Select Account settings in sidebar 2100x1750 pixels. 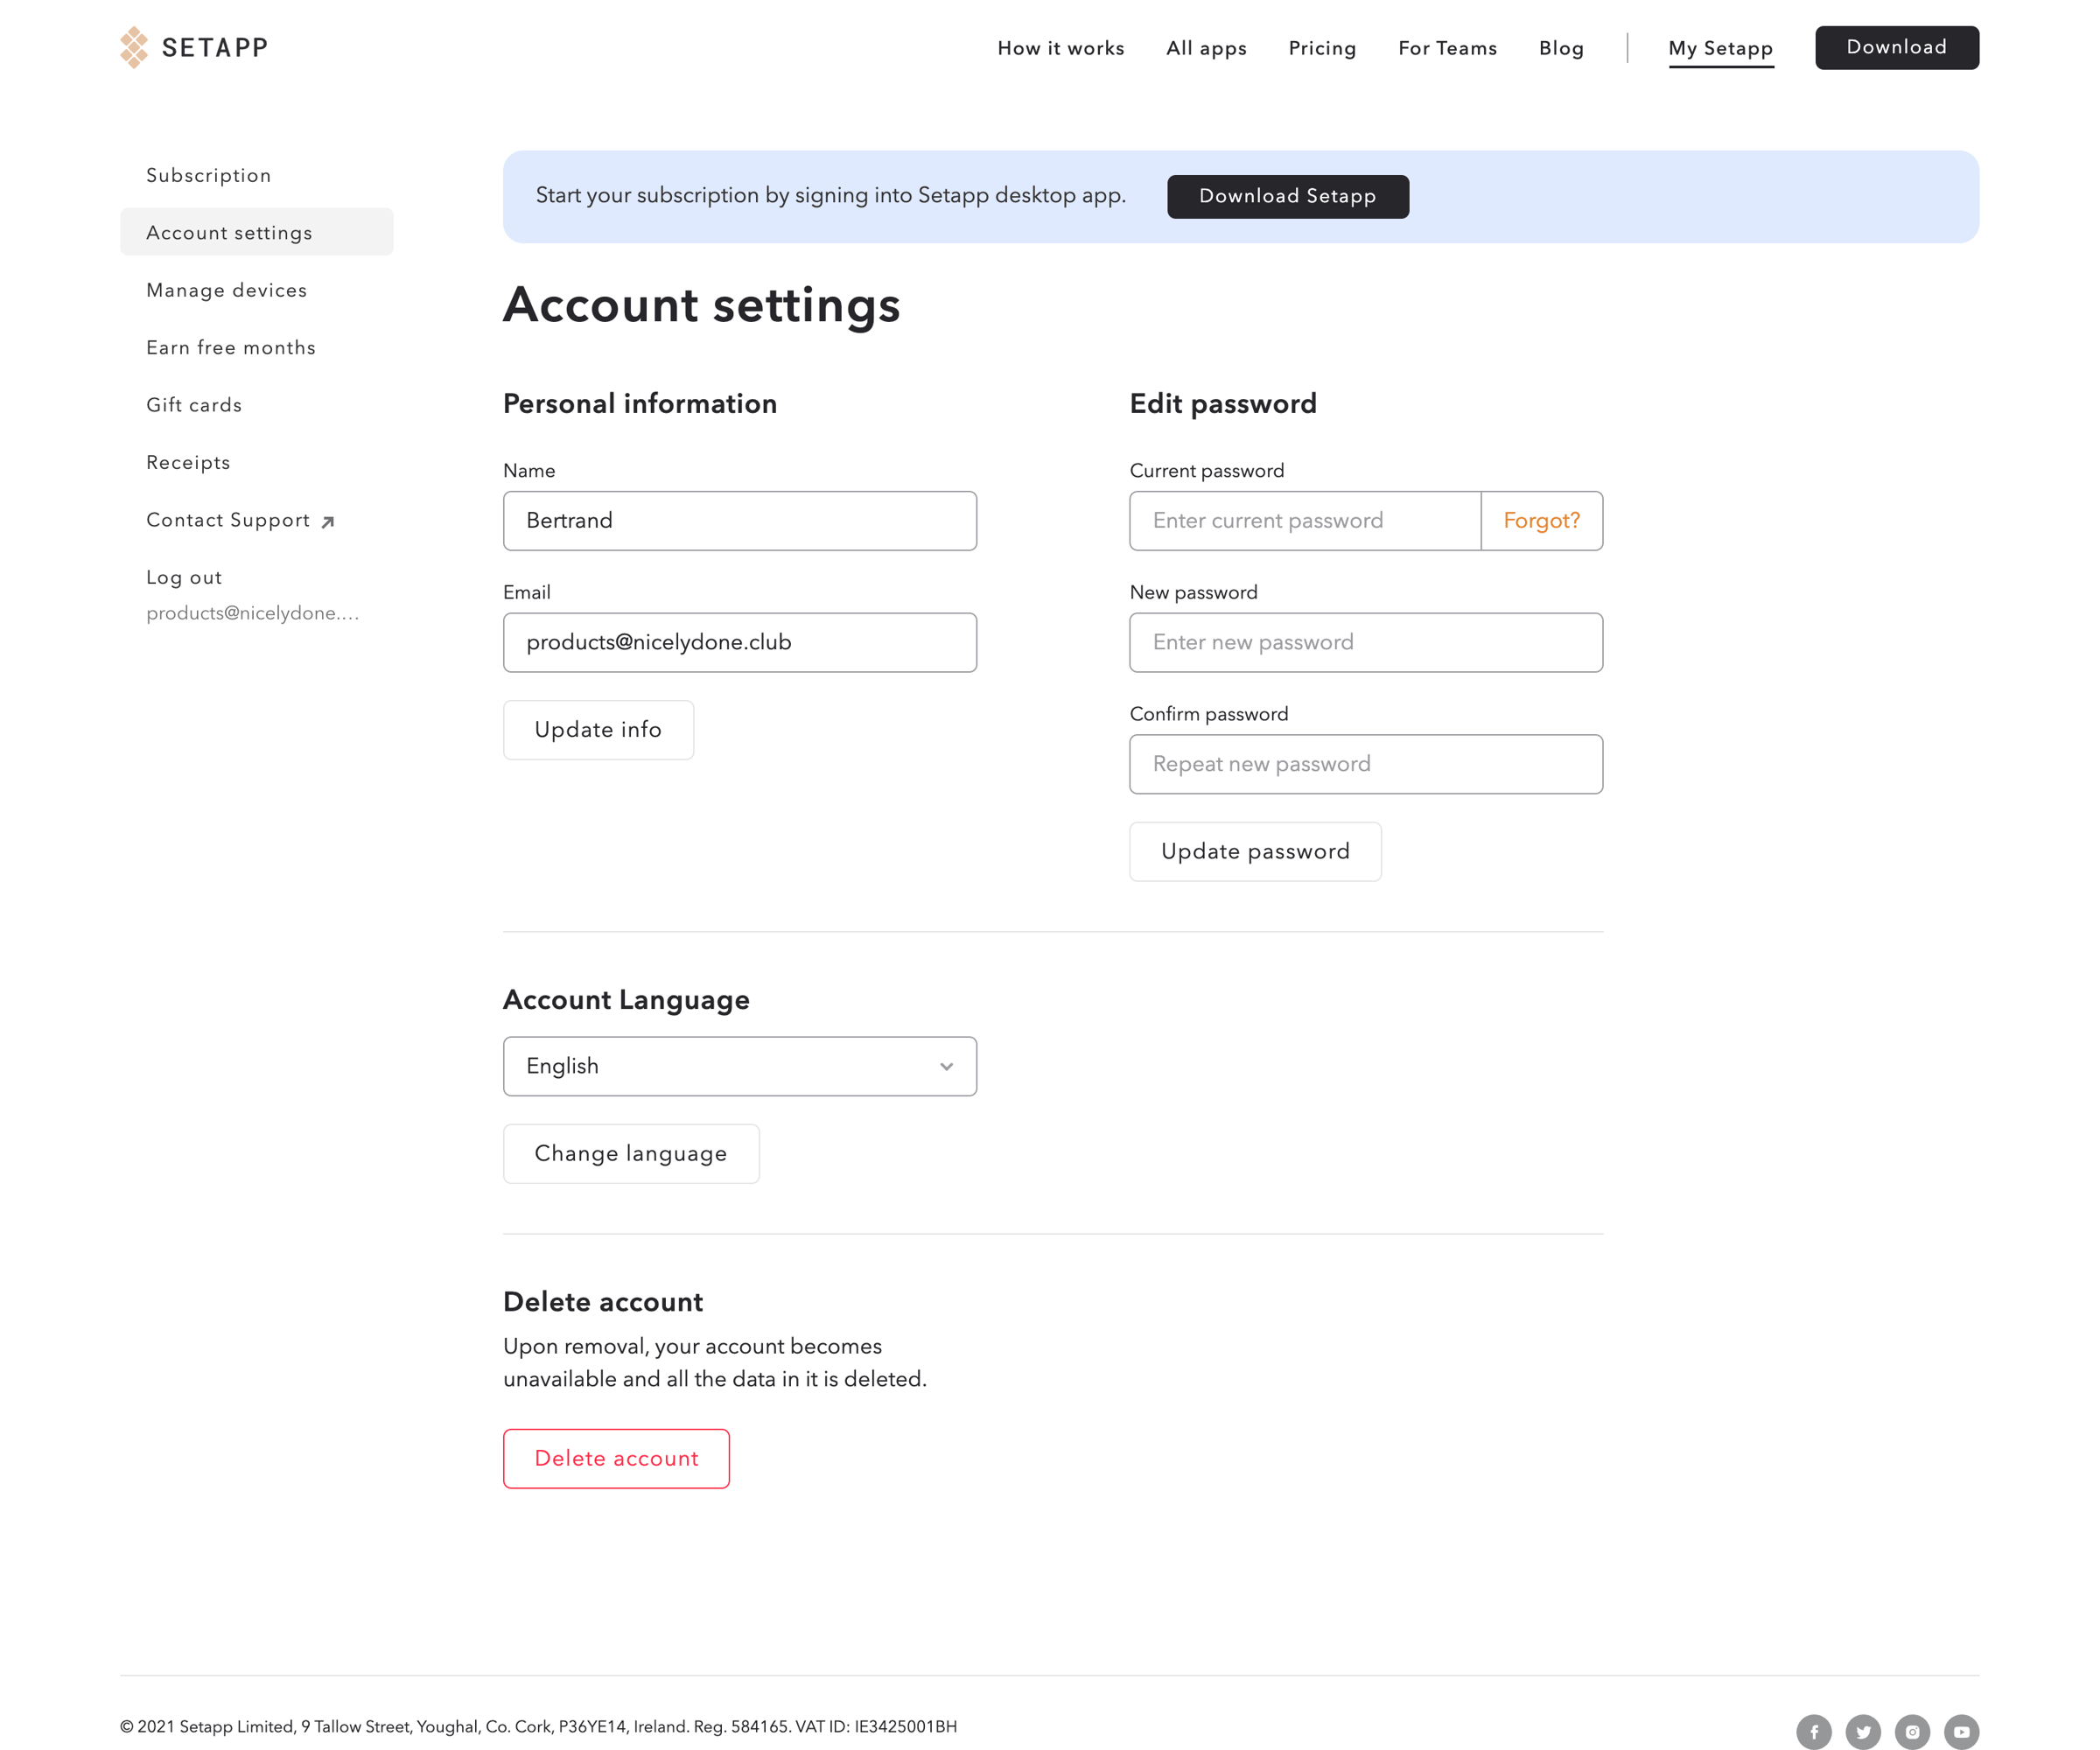pyautogui.click(x=257, y=232)
